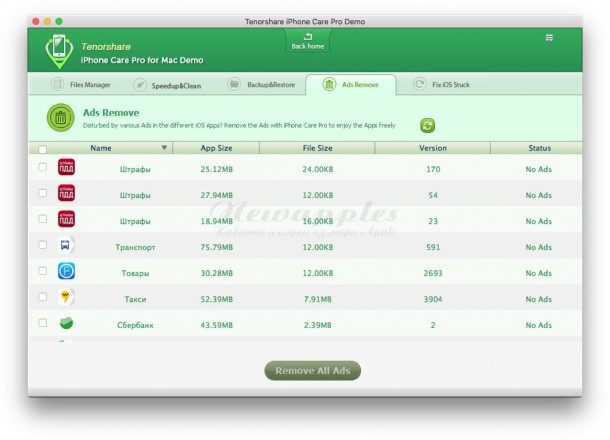
Task: Switch to the Files Manager tab
Action: click(x=82, y=85)
